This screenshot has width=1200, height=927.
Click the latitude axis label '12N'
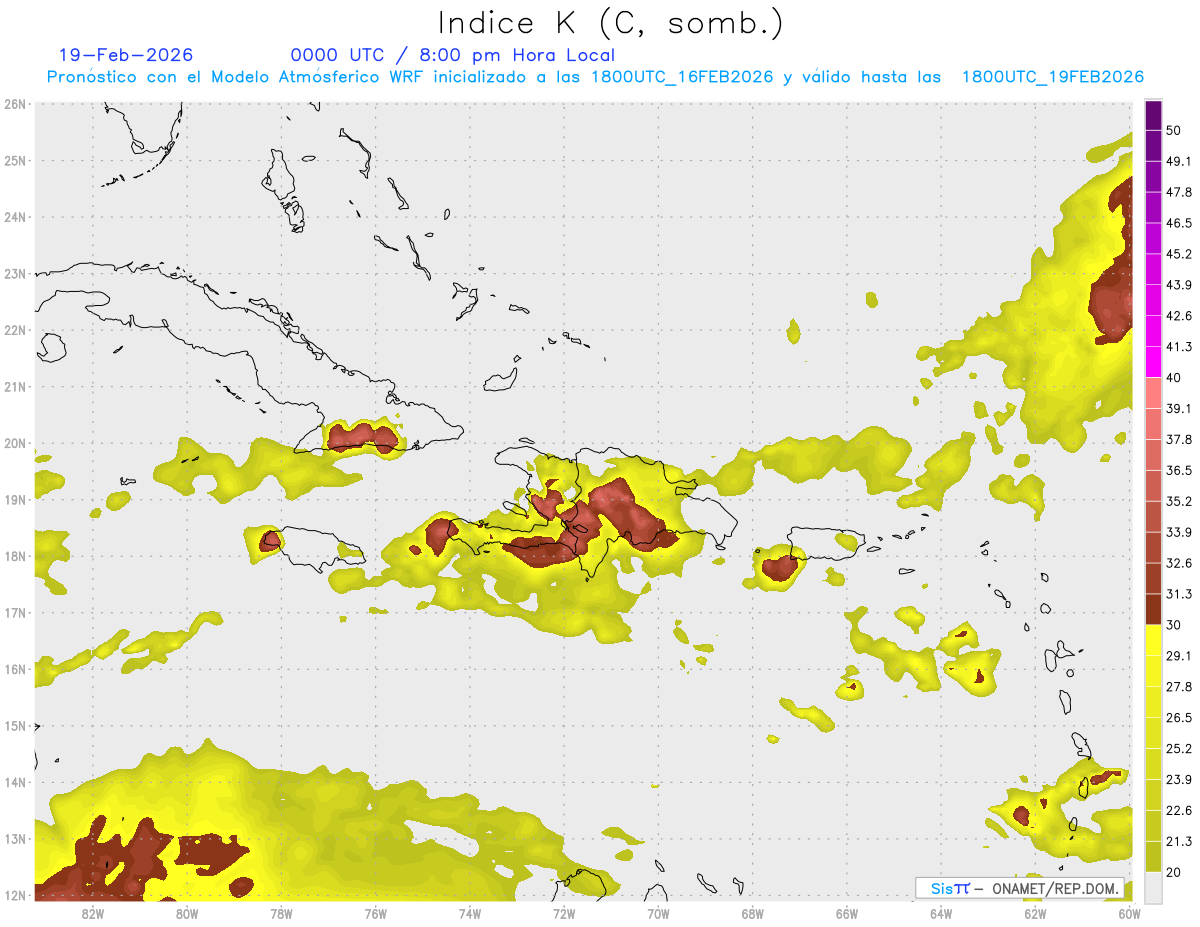(15, 895)
